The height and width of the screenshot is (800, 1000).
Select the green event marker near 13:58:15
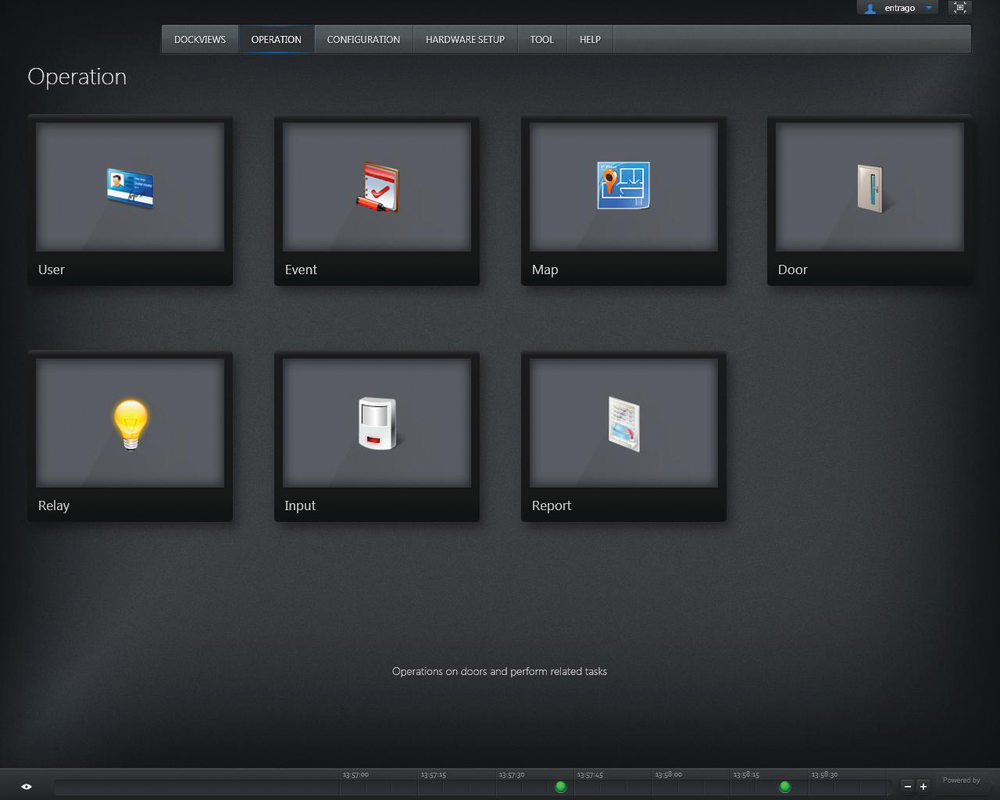(785, 787)
